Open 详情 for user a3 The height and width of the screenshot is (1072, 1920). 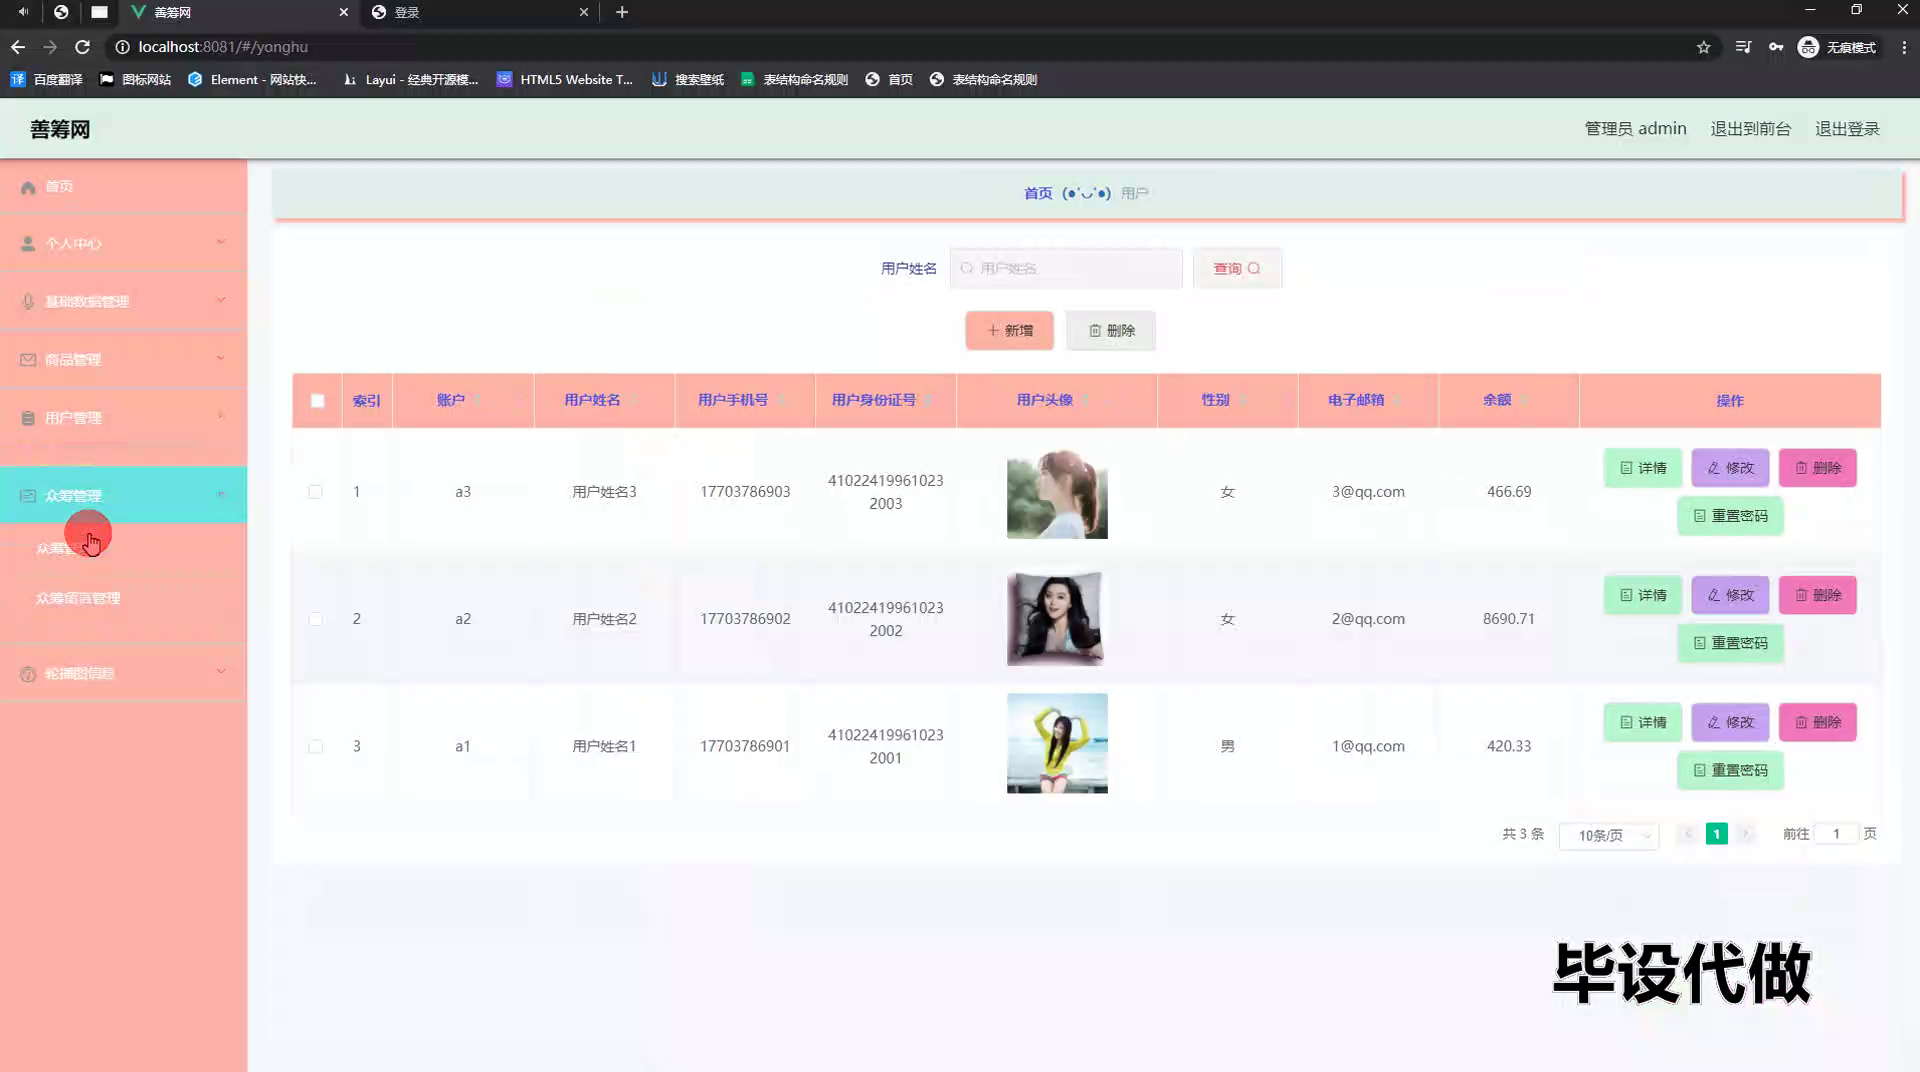click(1643, 468)
